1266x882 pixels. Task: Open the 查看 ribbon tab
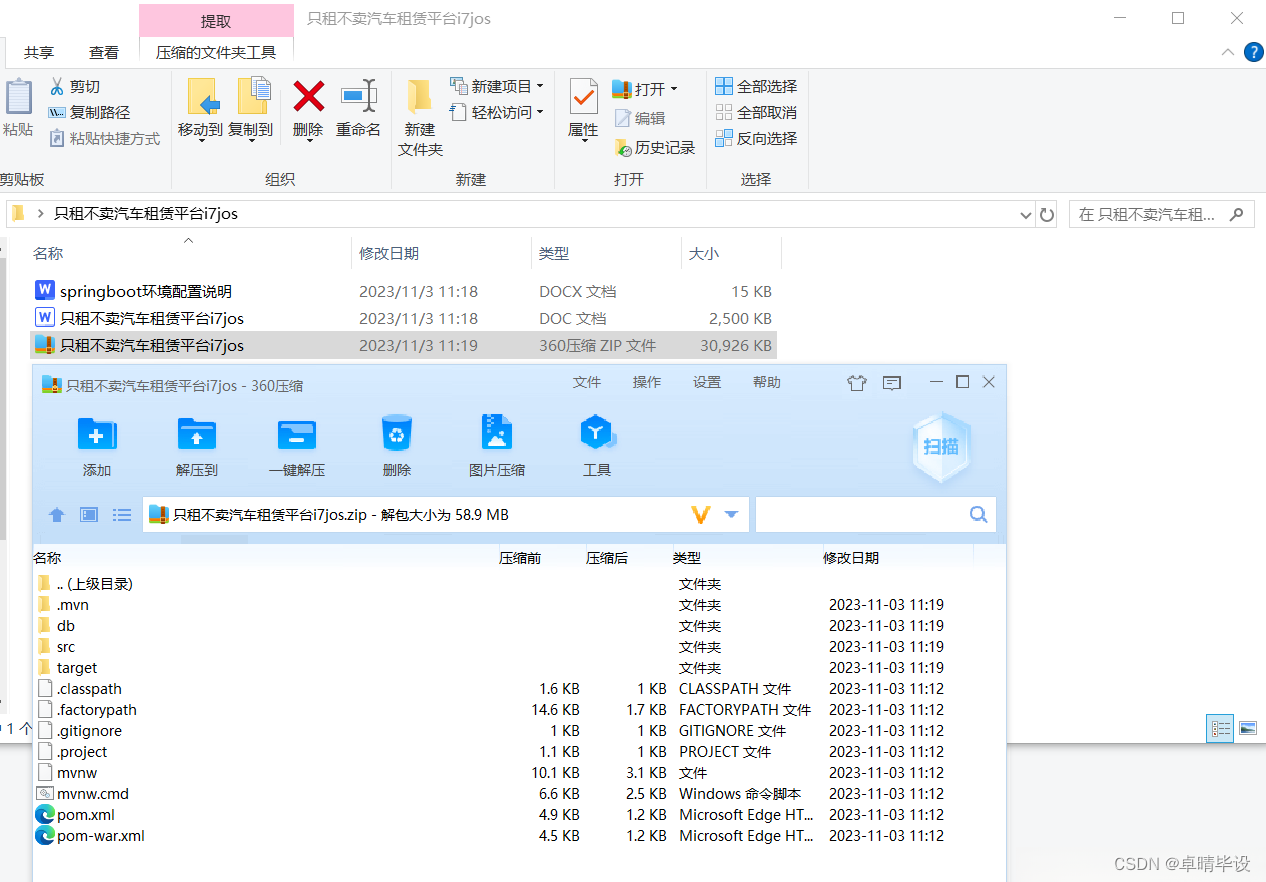click(x=104, y=52)
